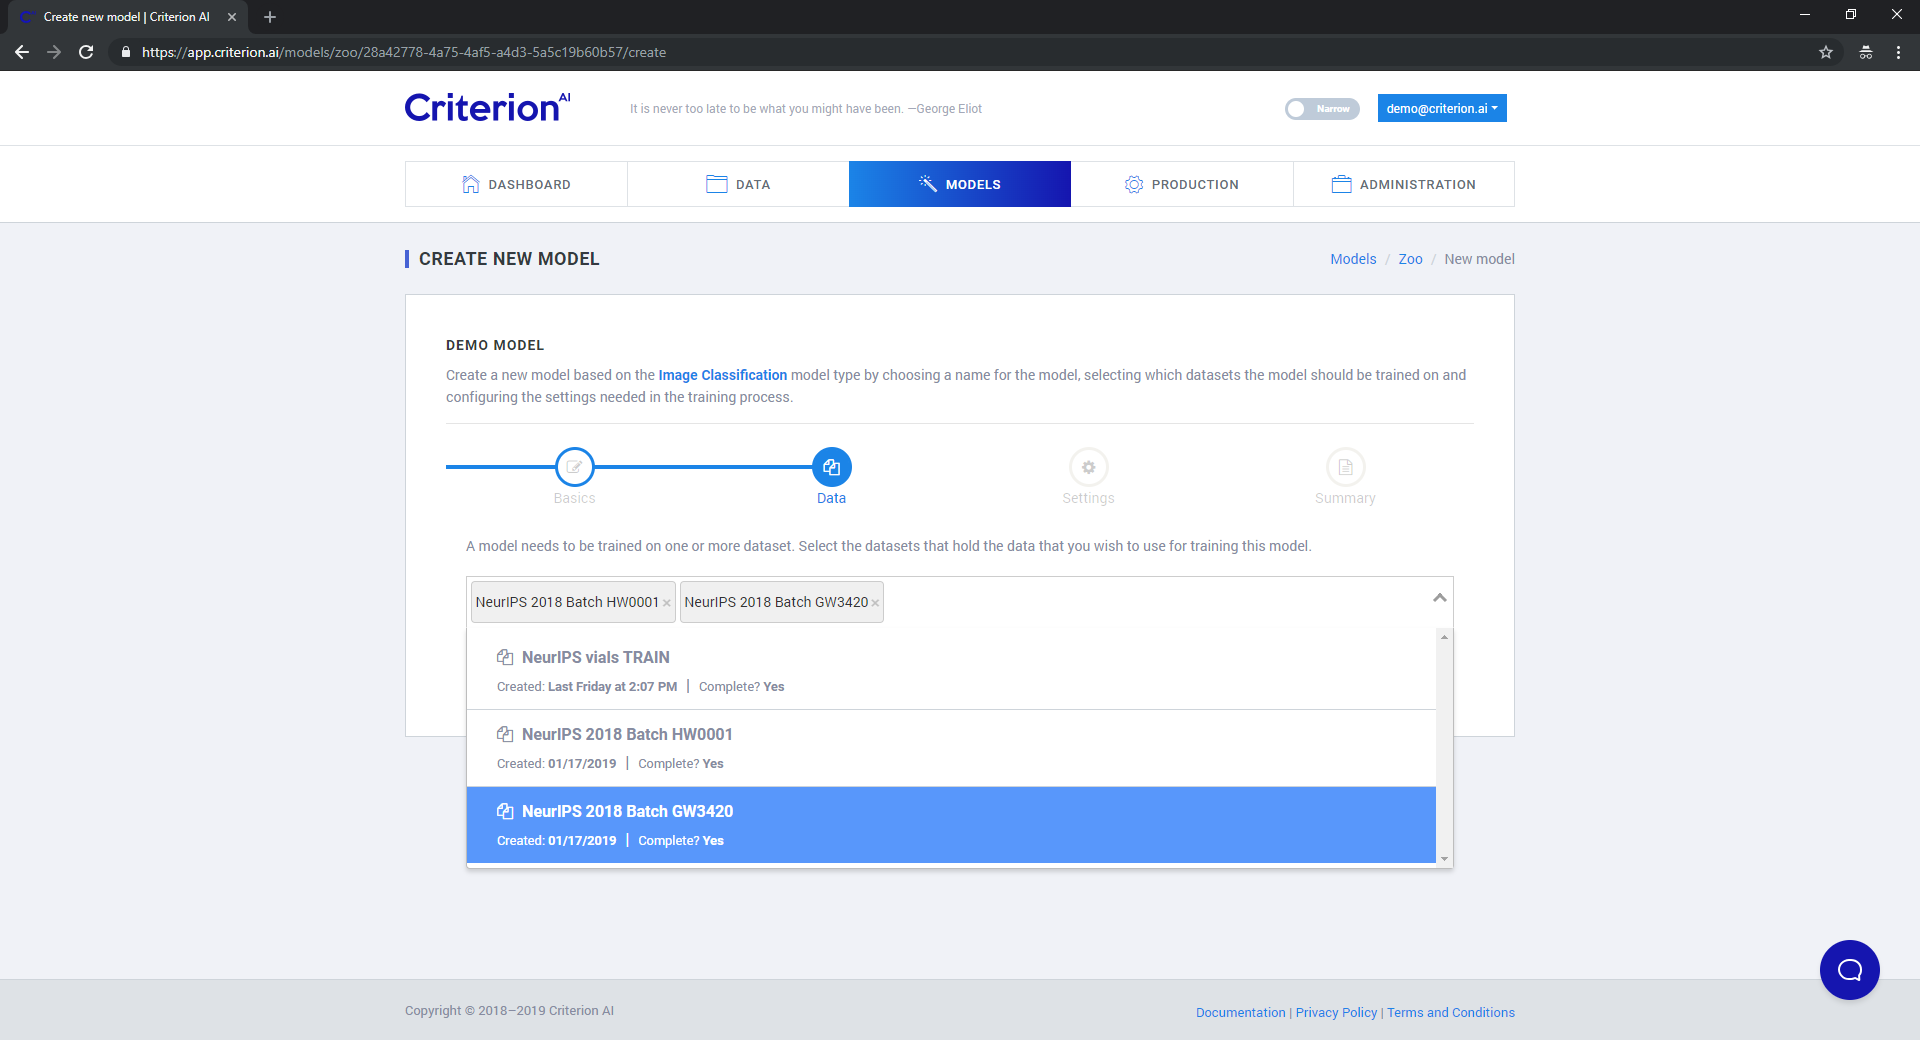The width and height of the screenshot is (1920, 1040).
Task: Open the chat support bubble
Action: tap(1849, 969)
